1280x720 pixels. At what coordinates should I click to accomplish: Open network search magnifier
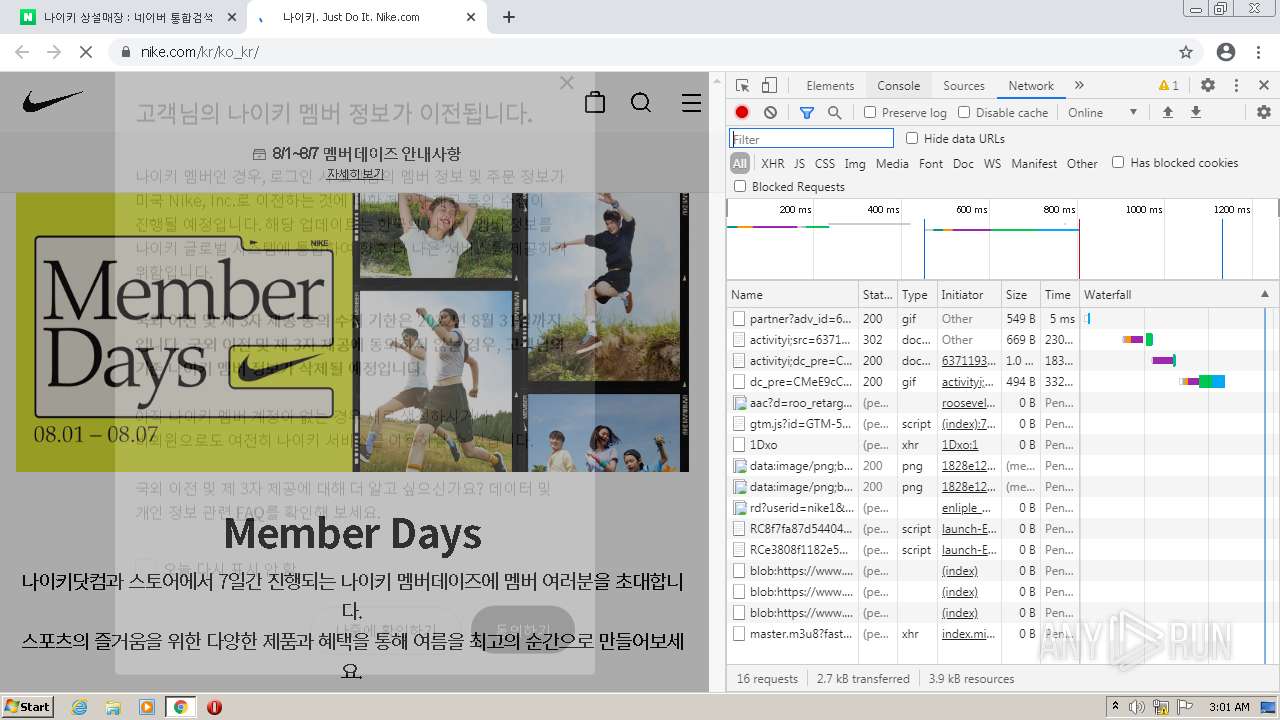(834, 113)
